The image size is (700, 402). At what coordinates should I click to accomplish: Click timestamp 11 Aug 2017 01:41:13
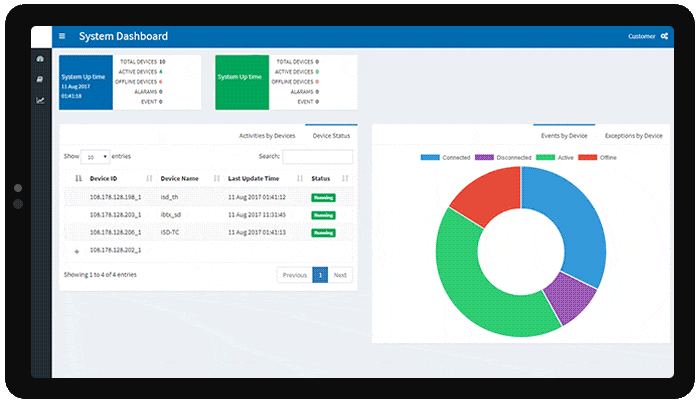tap(257, 232)
